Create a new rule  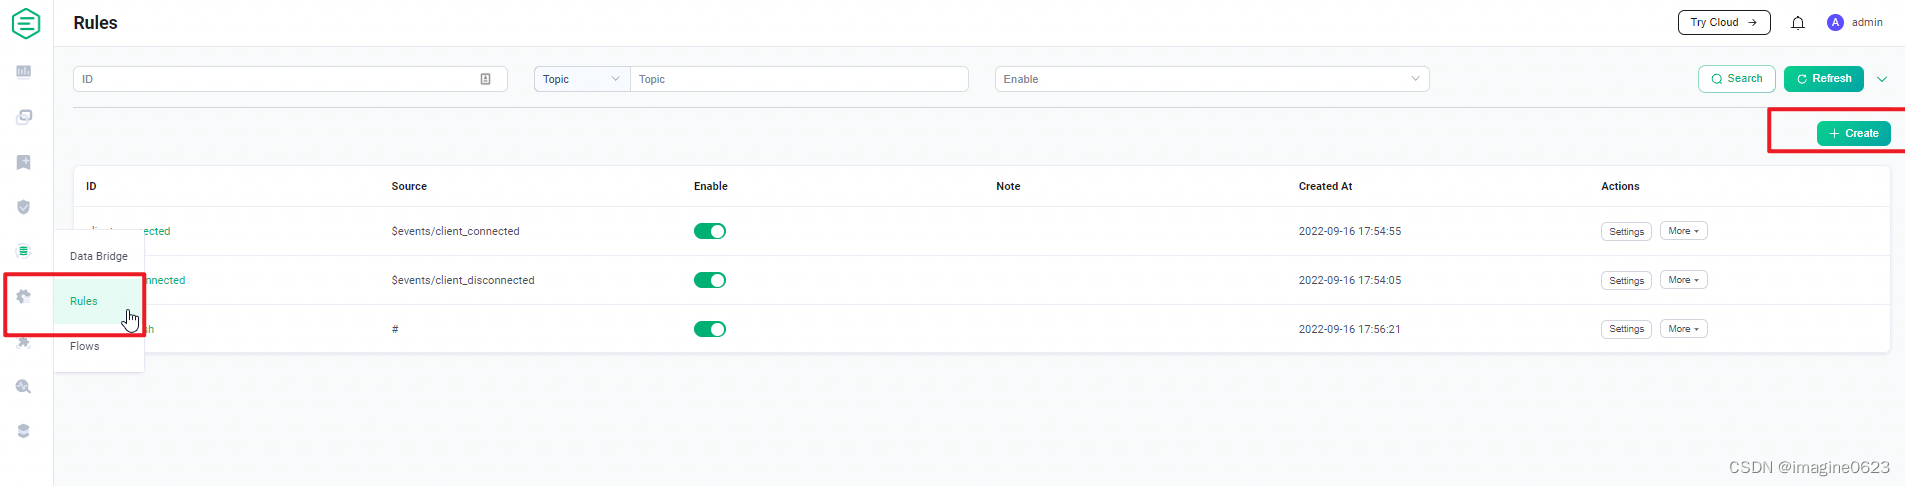click(1854, 133)
